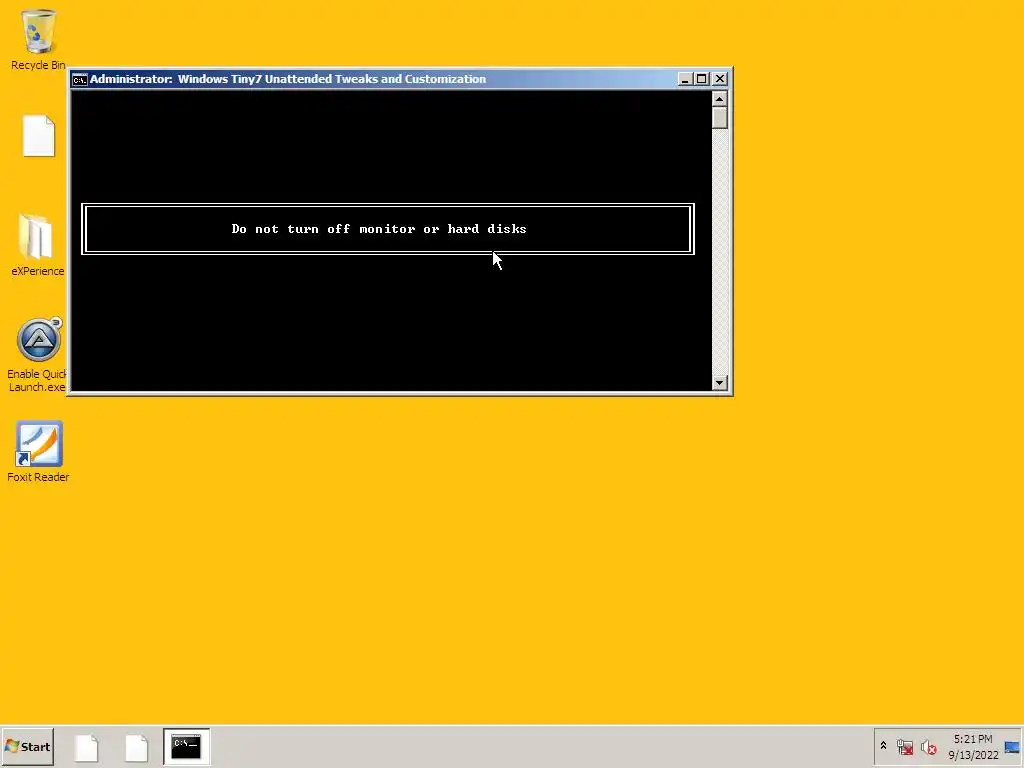Open the Recycle Bin desktop icon
The height and width of the screenshot is (768, 1024).
tap(38, 39)
